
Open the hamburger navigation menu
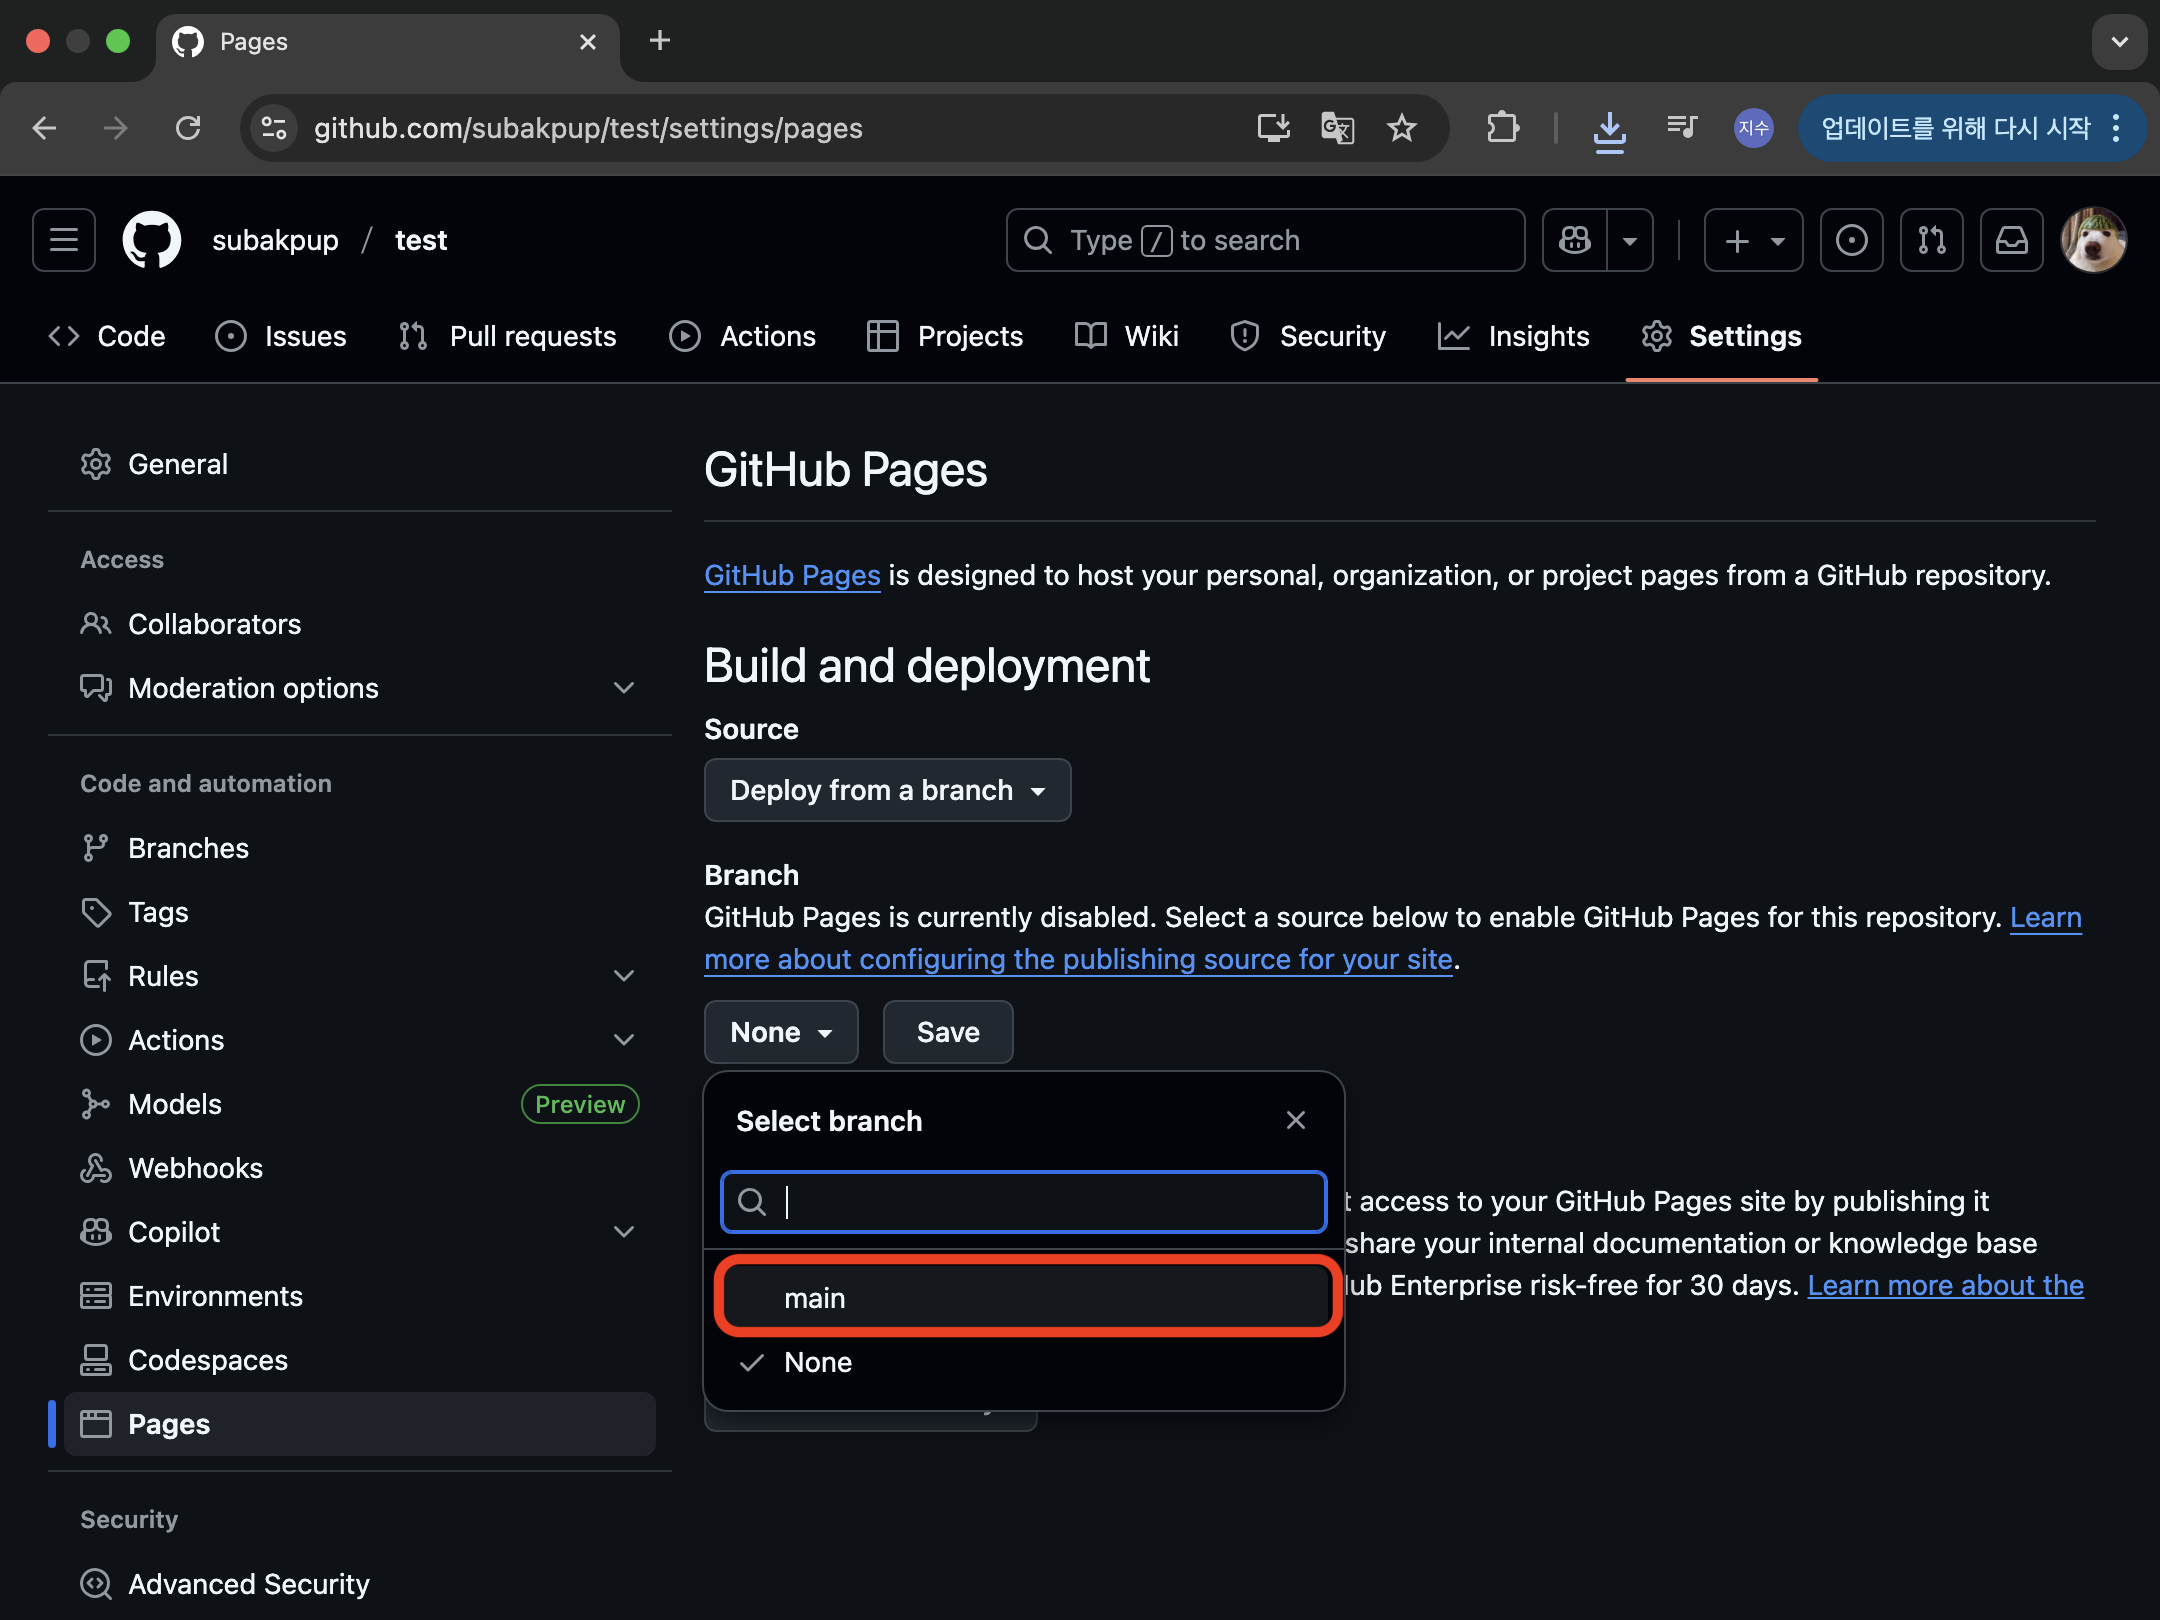tap(64, 240)
